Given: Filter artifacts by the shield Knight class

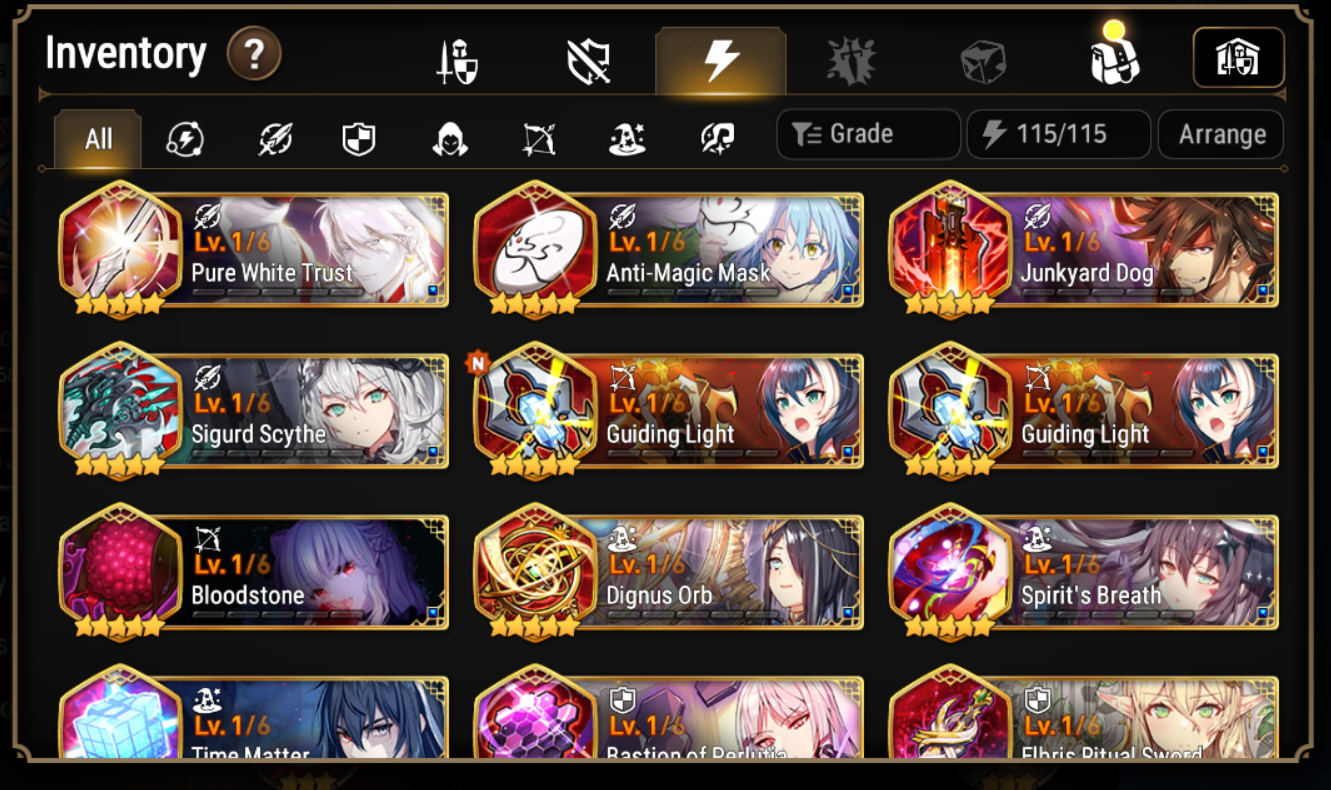Looking at the screenshot, I should [x=359, y=139].
